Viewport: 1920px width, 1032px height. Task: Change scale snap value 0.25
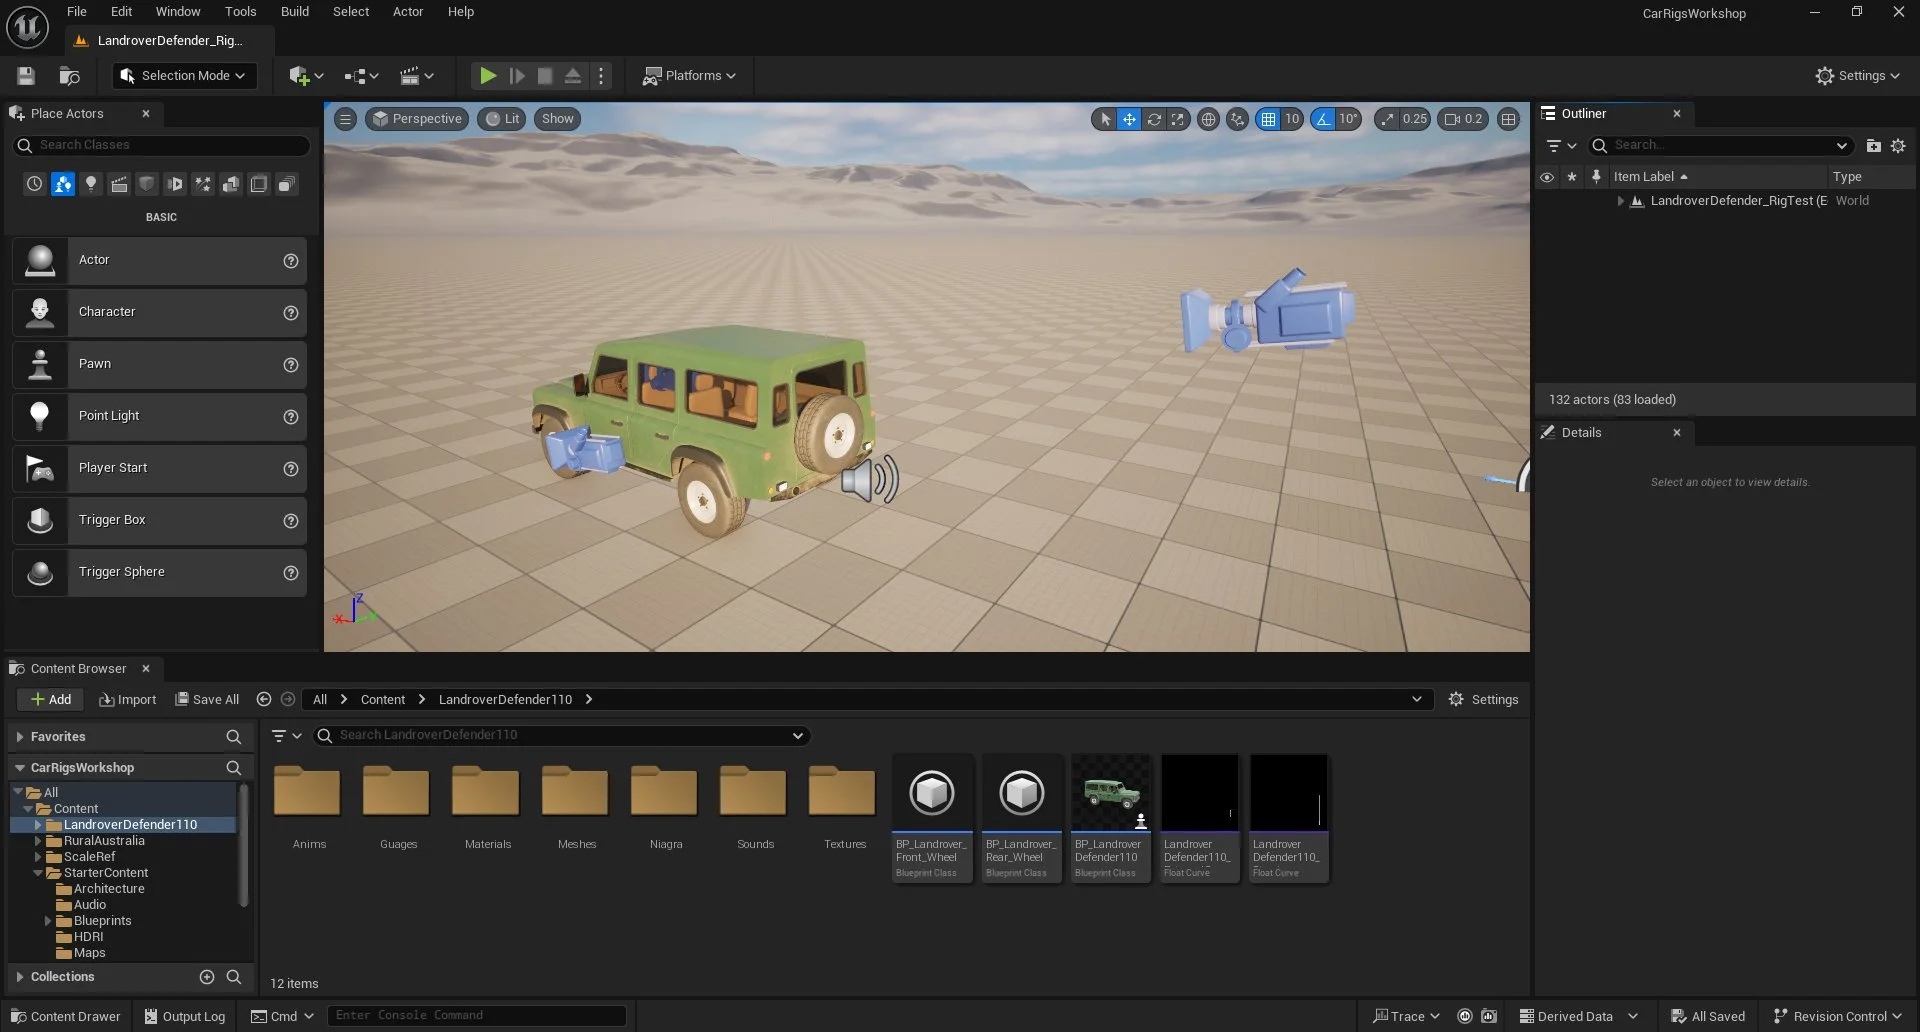pyautogui.click(x=1415, y=119)
